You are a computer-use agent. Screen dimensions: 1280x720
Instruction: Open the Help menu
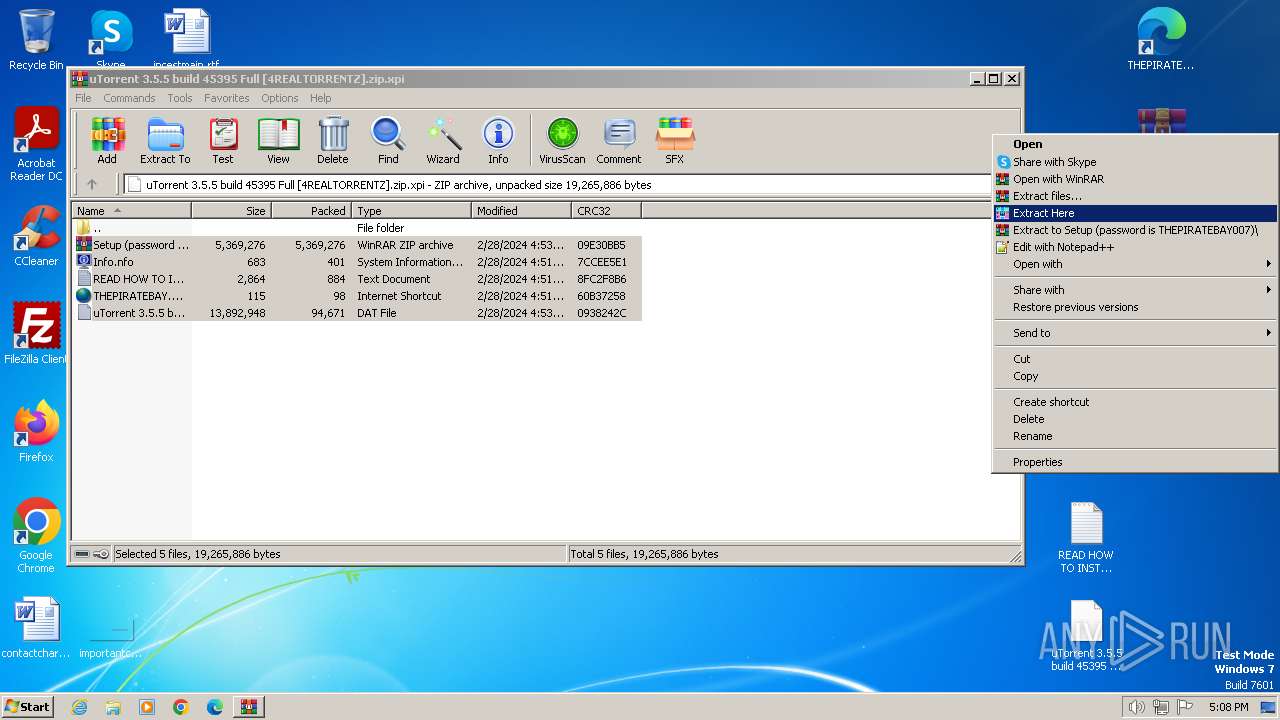point(320,98)
